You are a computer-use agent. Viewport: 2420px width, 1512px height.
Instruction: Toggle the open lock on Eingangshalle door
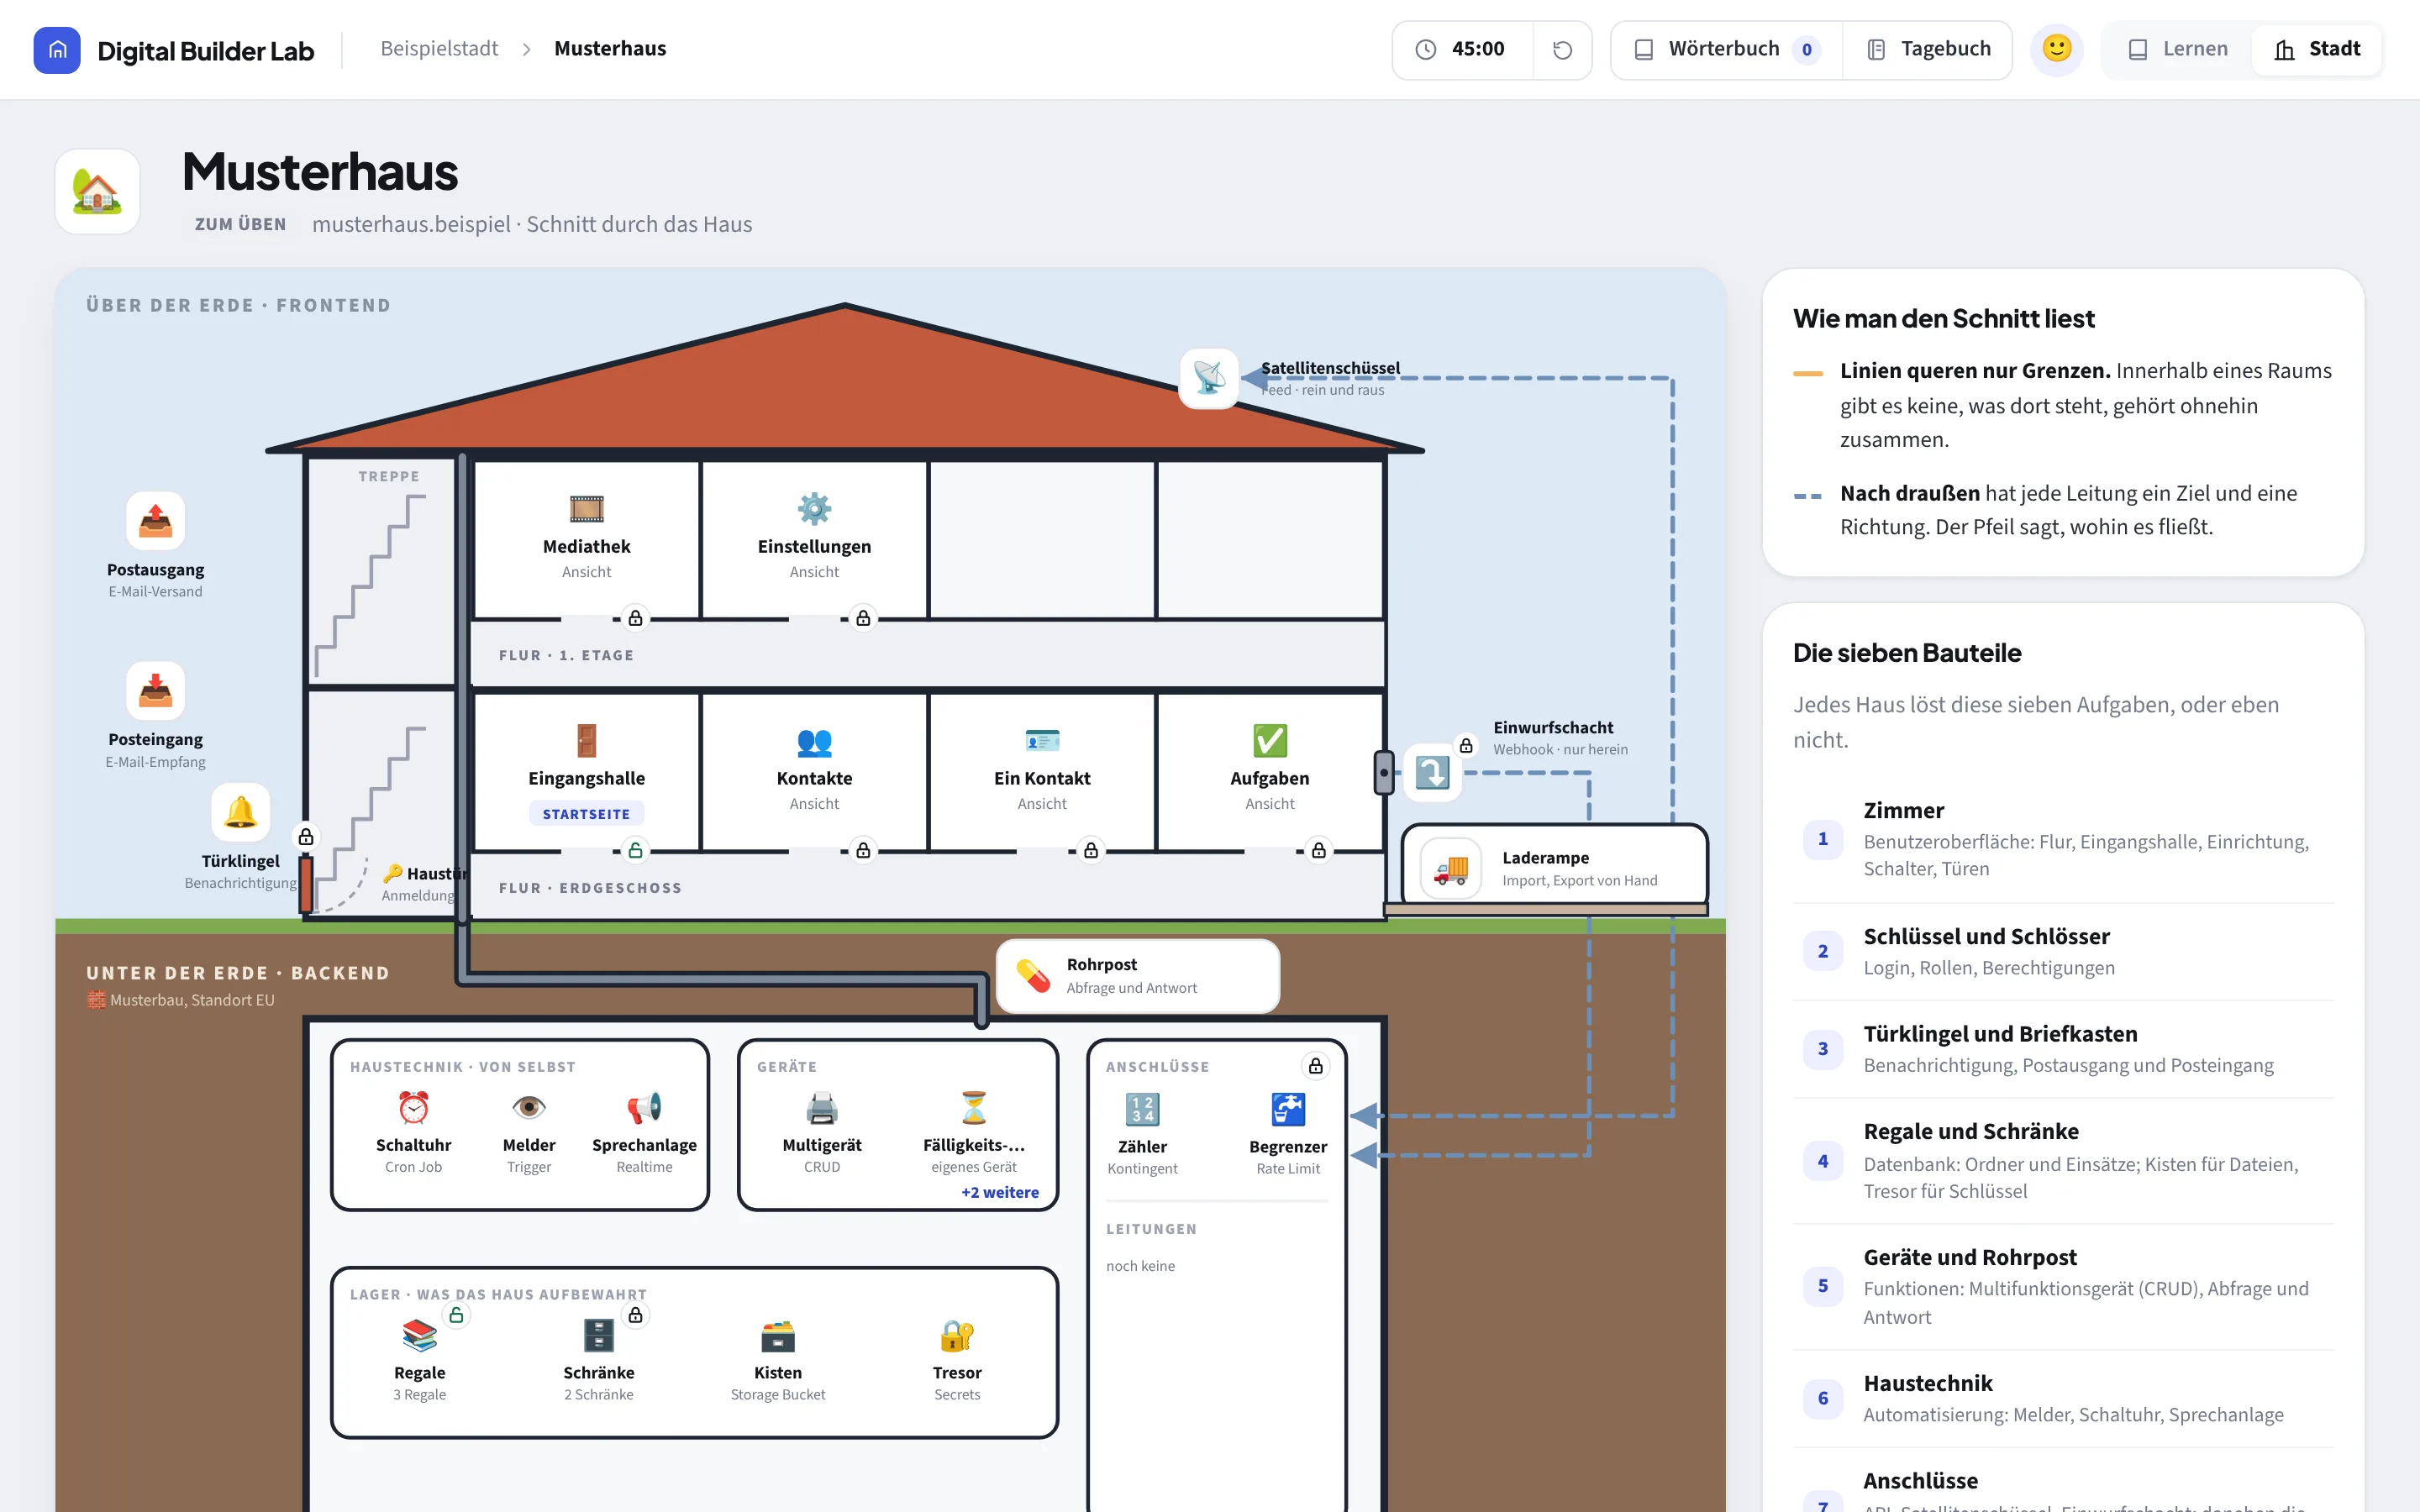(x=635, y=850)
